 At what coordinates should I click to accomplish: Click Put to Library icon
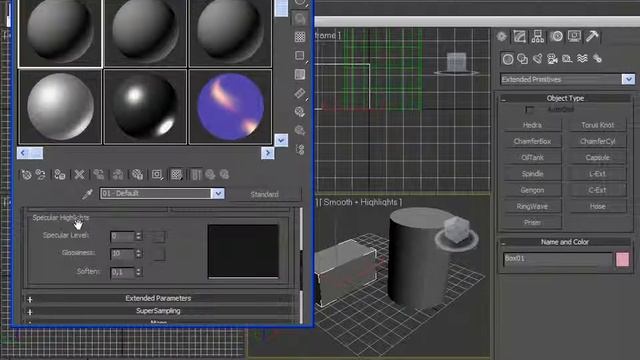click(x=137, y=175)
